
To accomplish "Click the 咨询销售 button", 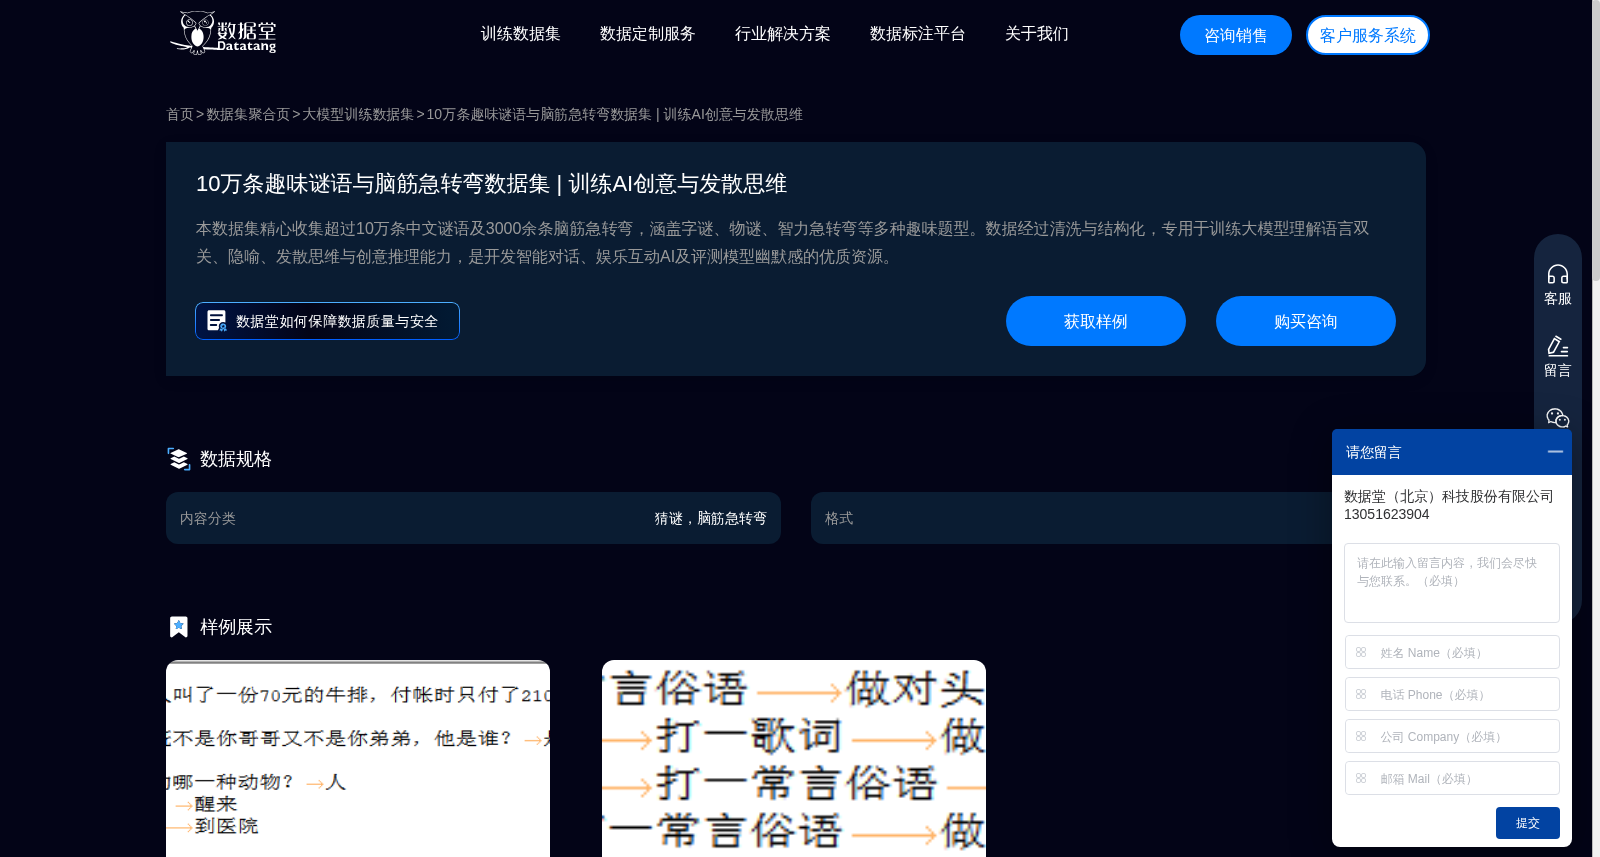I will (x=1236, y=35).
